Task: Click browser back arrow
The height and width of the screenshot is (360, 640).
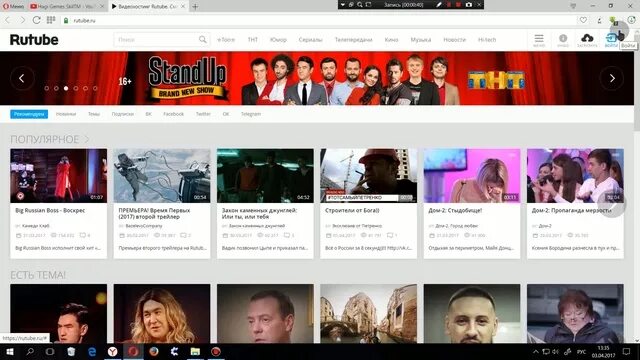Action: (7, 20)
